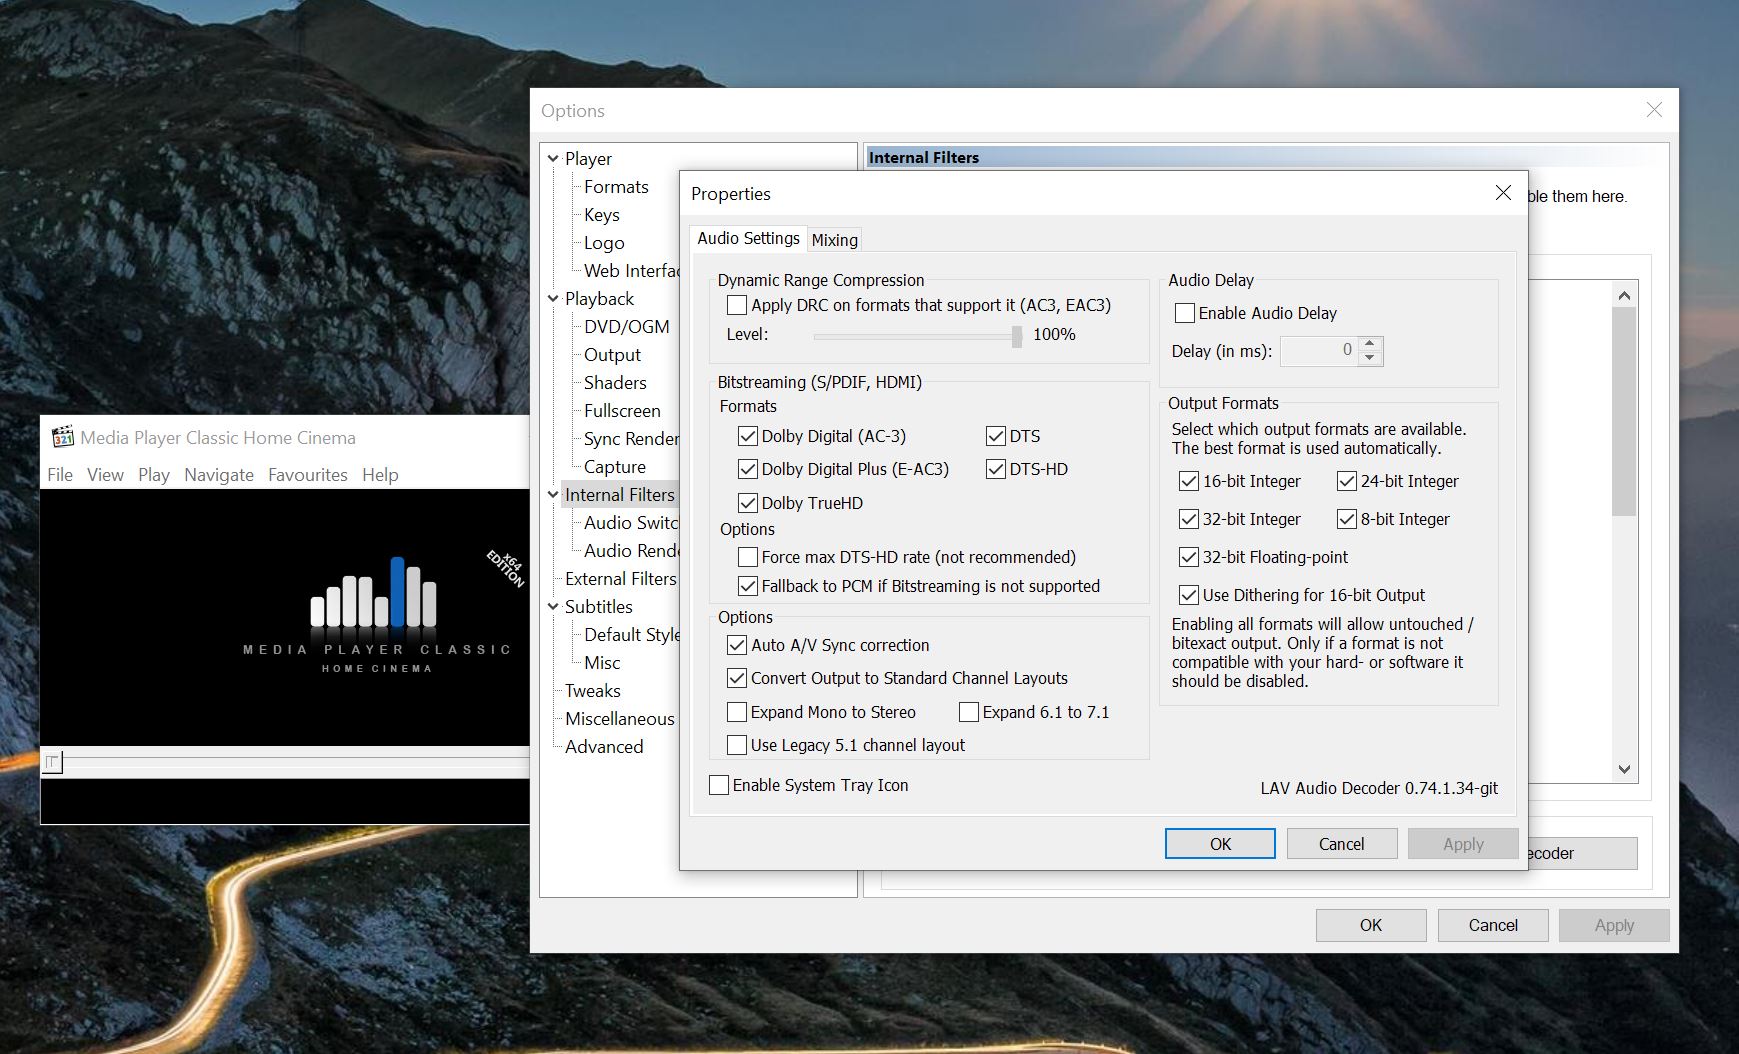1739x1054 pixels.
Task: Click the seek bar thumb in Media Player Classic
Action: 53,762
